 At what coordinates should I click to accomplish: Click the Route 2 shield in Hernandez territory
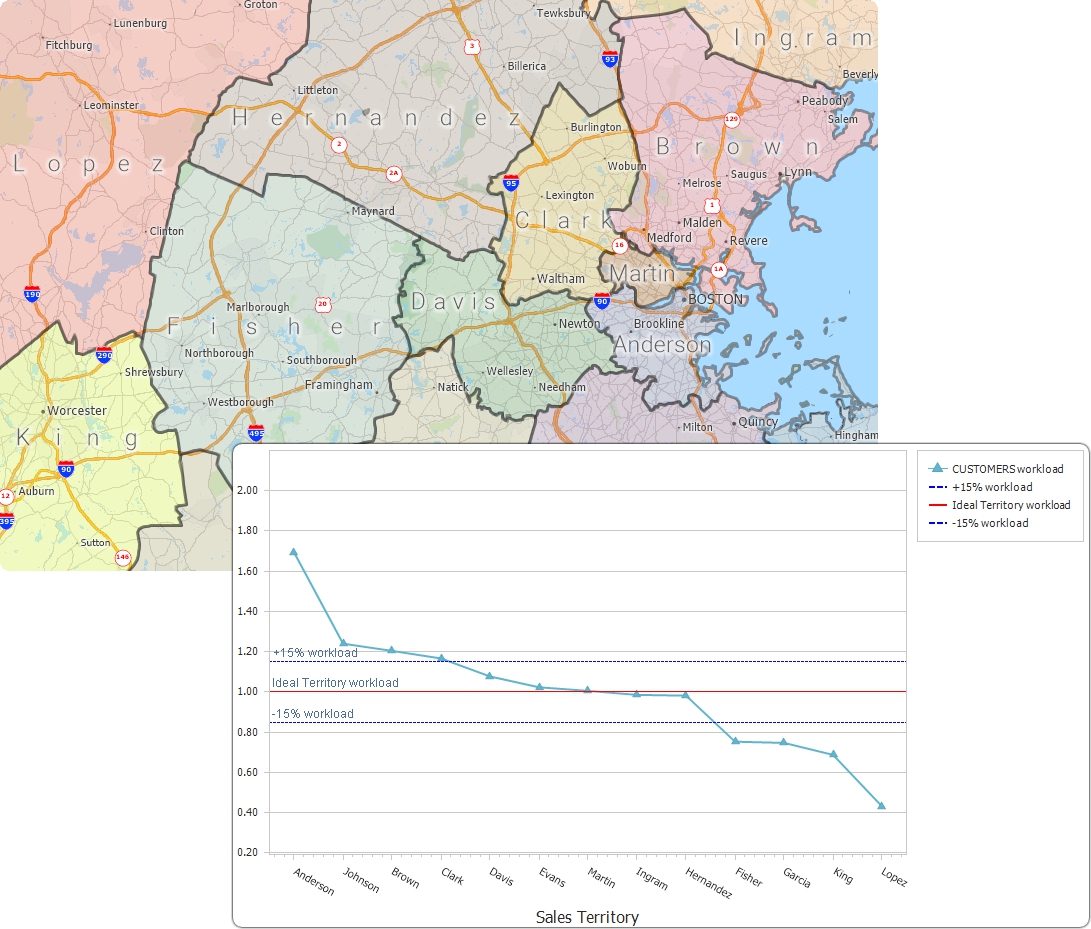(x=339, y=143)
